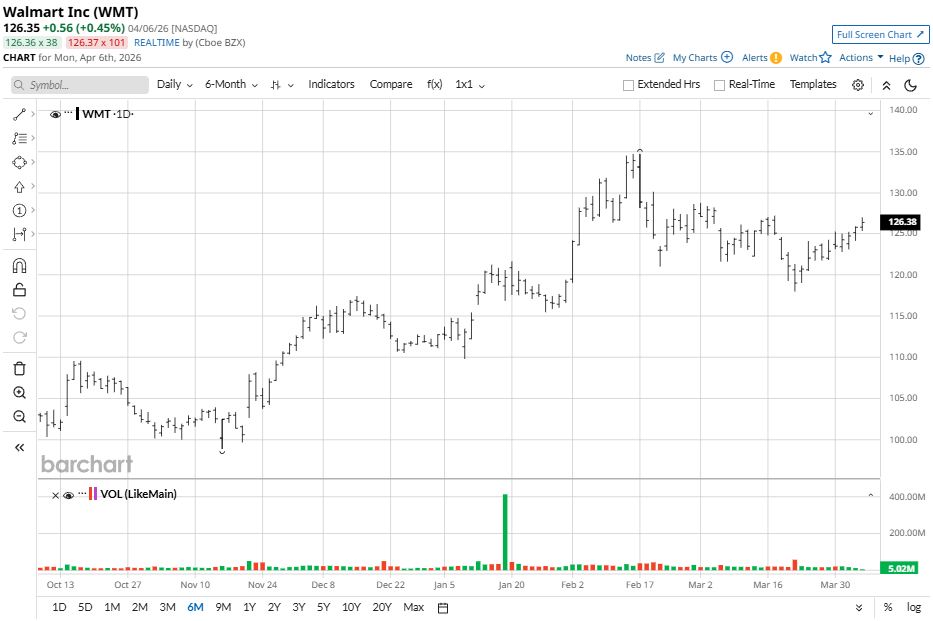Open the Actions dropdown menu

pyautogui.click(x=861, y=58)
